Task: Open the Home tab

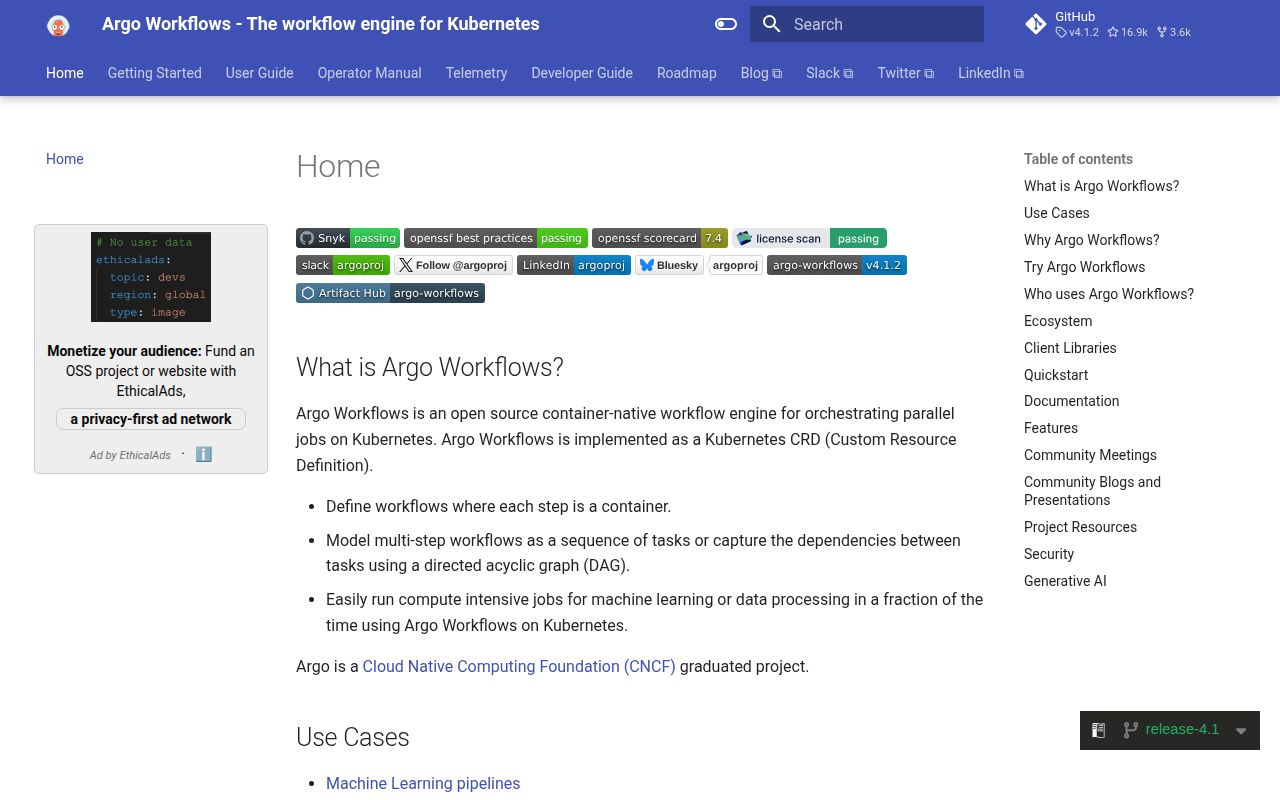Action: tap(65, 73)
